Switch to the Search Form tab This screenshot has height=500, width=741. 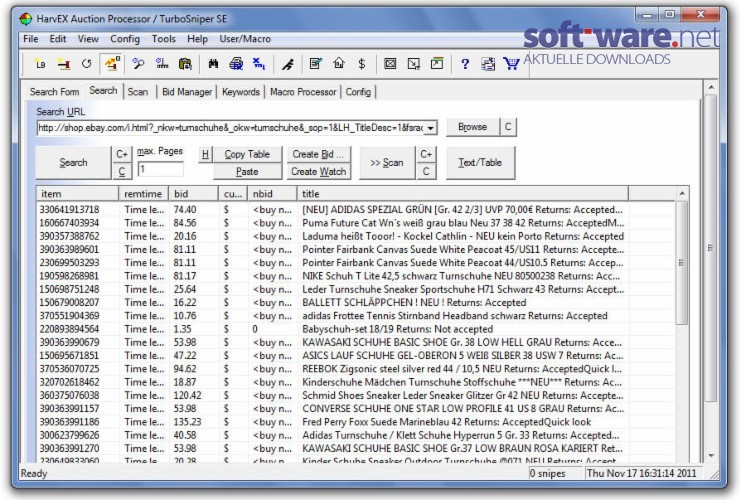tap(54, 92)
